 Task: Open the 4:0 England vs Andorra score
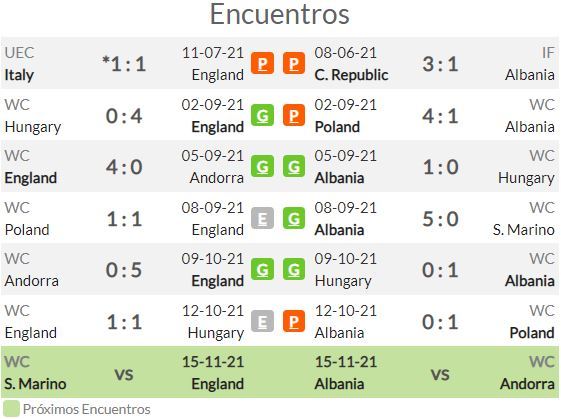(124, 167)
